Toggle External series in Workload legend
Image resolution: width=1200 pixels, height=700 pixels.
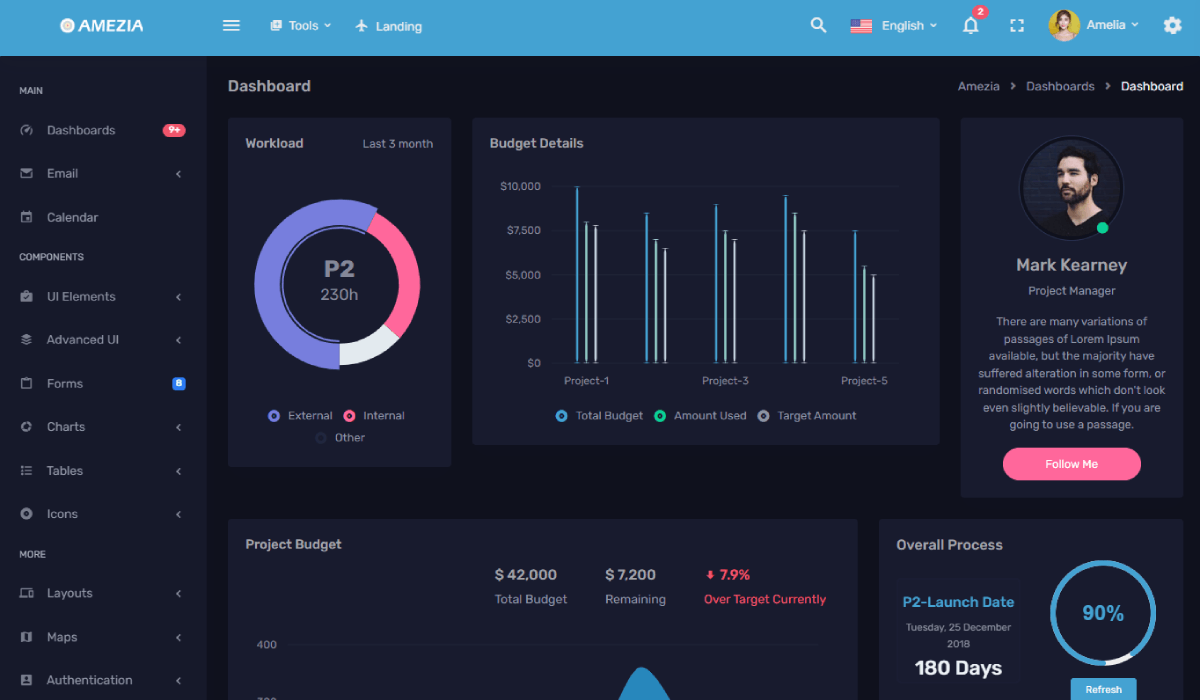coord(300,416)
